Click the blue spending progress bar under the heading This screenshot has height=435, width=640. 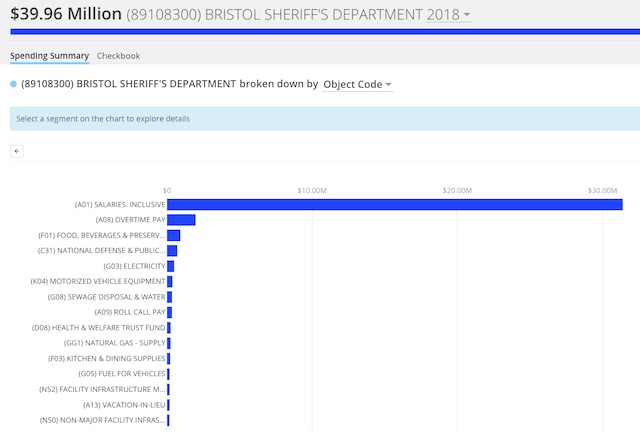pos(325,32)
